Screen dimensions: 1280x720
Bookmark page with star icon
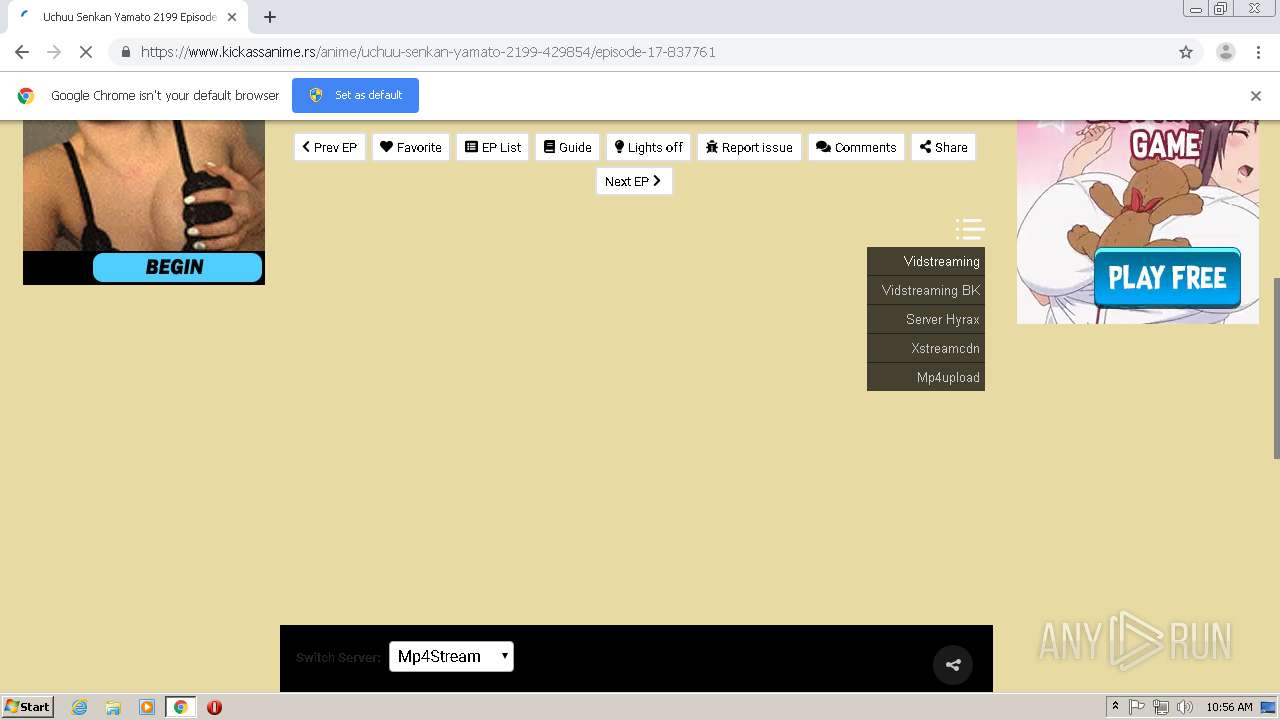(1186, 52)
